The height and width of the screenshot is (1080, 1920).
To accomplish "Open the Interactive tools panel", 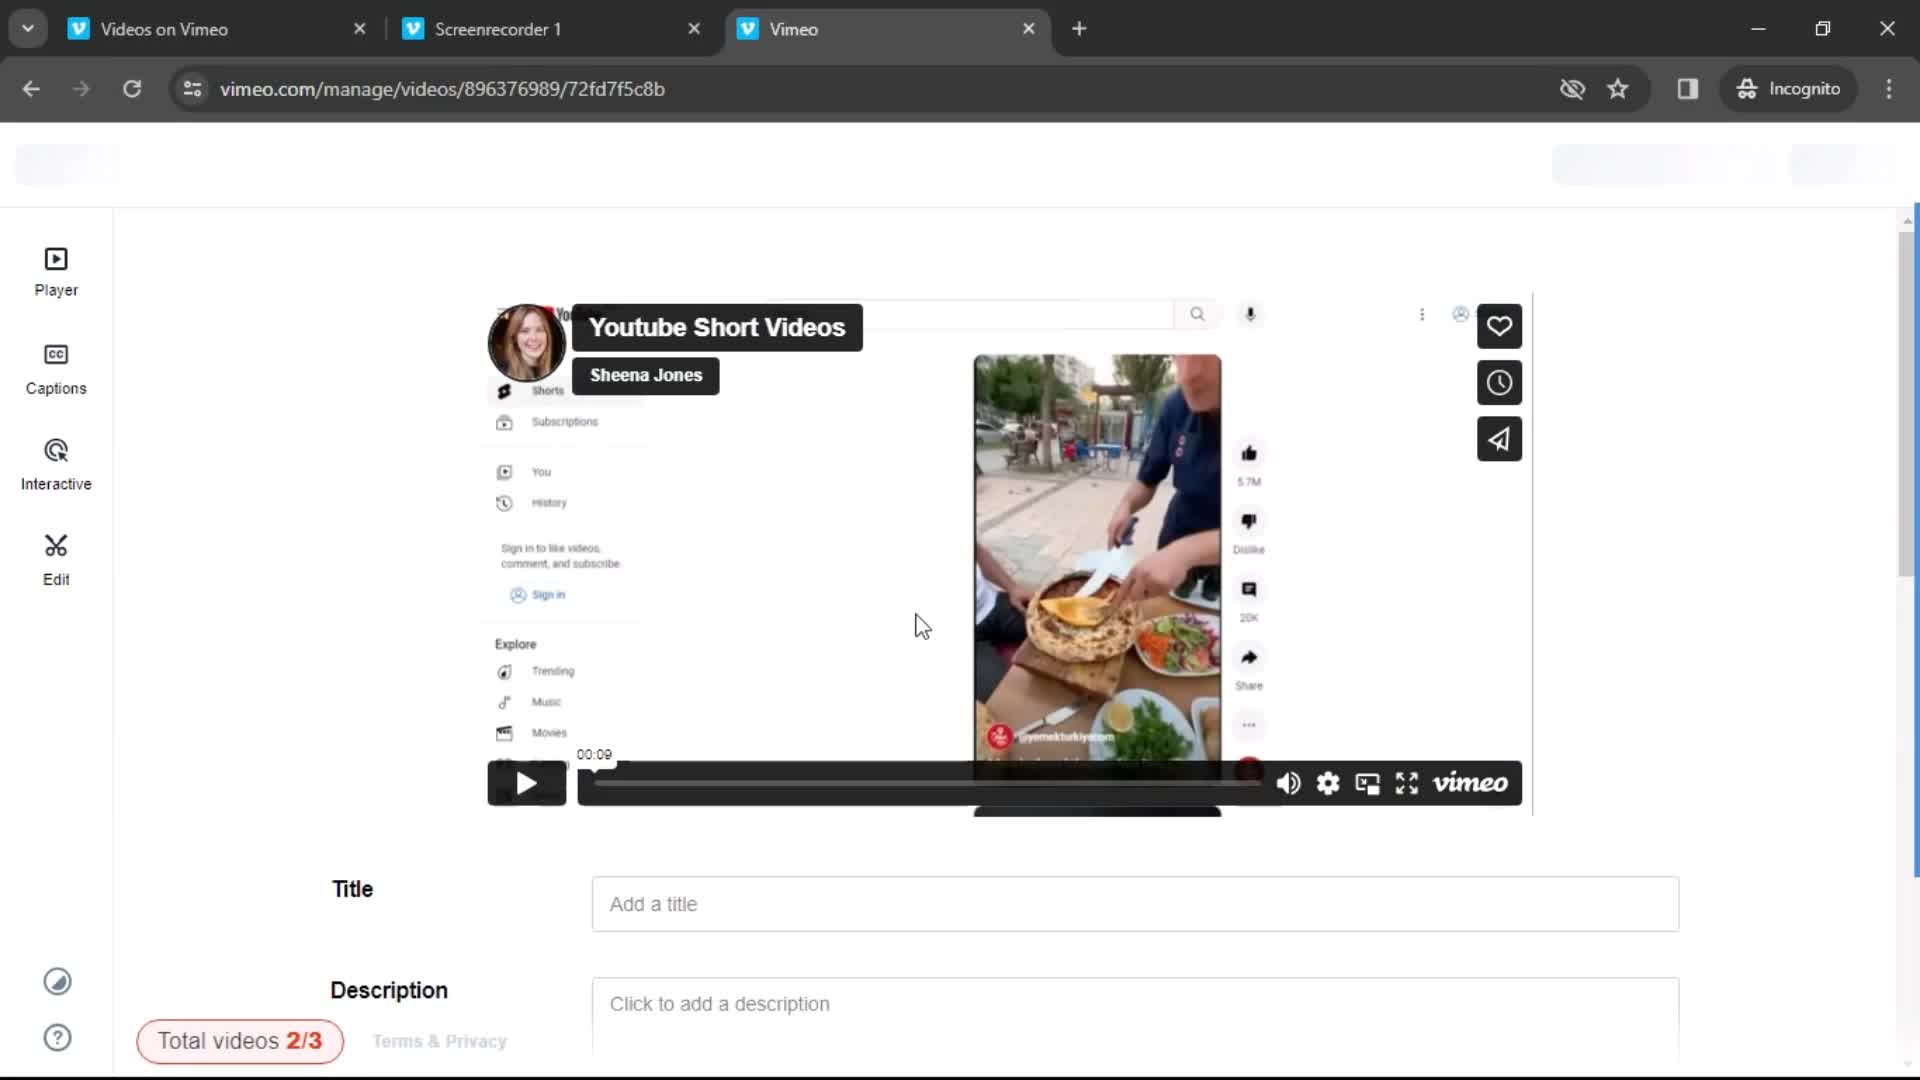I will (x=56, y=465).
